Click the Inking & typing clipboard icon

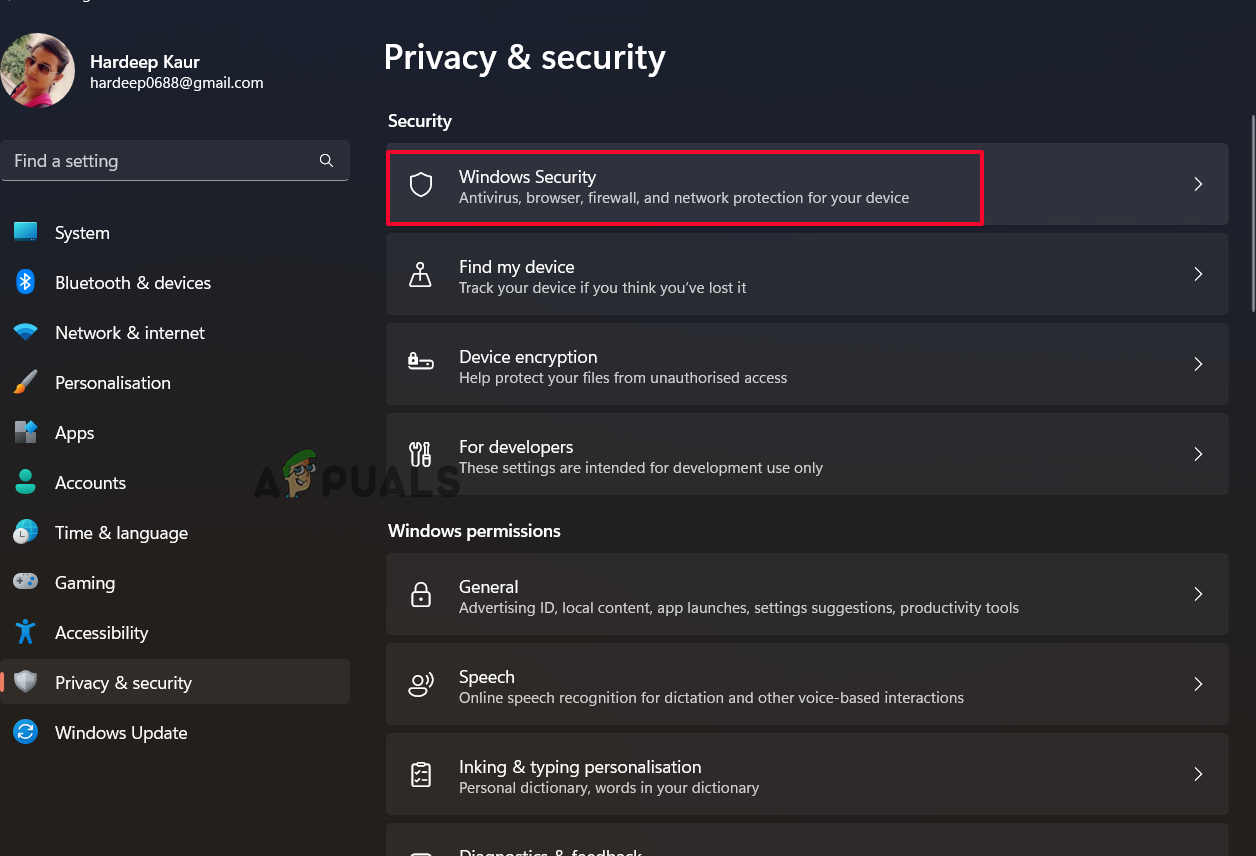[421, 774]
